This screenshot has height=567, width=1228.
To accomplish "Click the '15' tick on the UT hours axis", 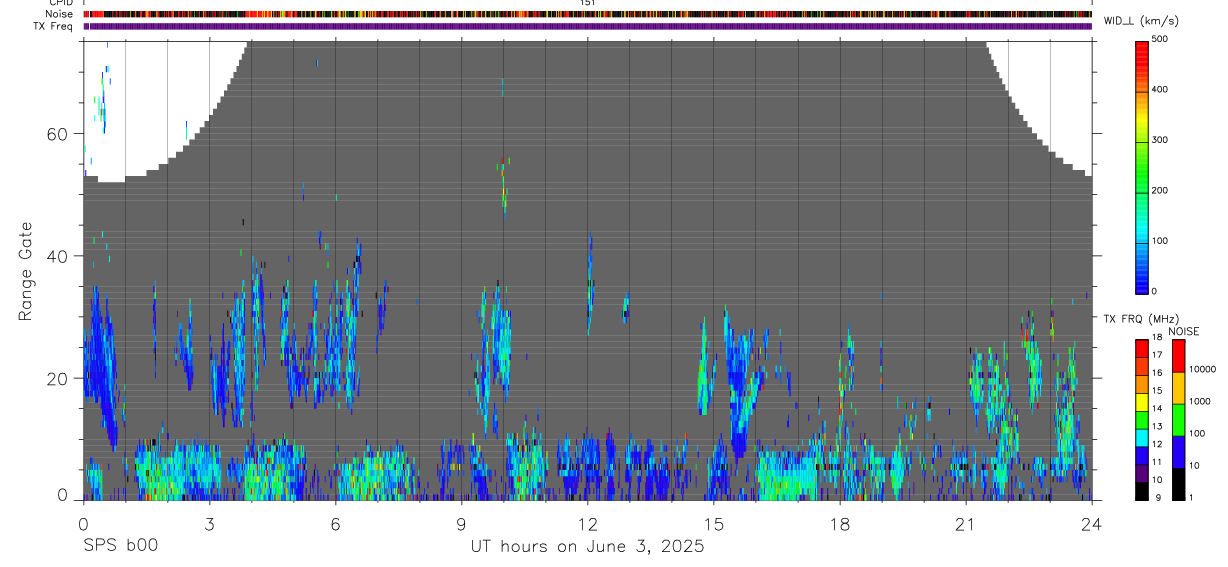I will pyautogui.click(x=713, y=523).
